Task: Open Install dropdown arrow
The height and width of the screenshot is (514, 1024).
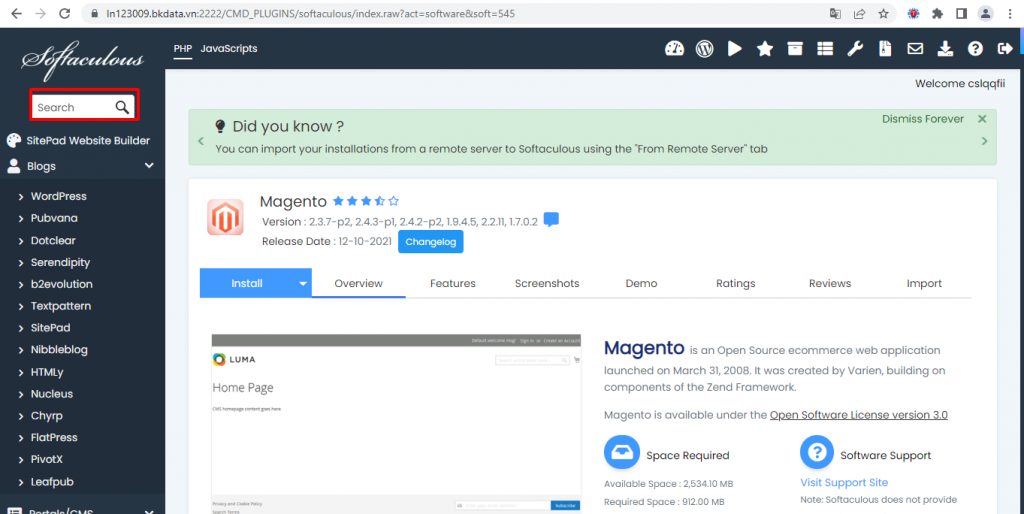Action: click(x=303, y=283)
